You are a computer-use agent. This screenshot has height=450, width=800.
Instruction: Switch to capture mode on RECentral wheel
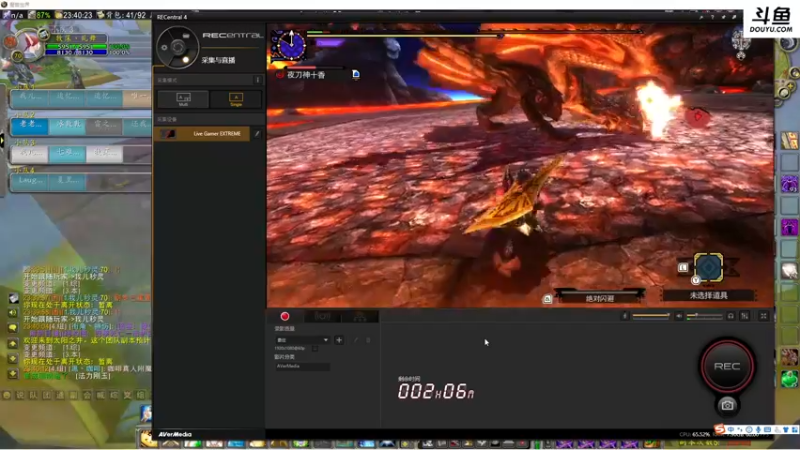186,60
